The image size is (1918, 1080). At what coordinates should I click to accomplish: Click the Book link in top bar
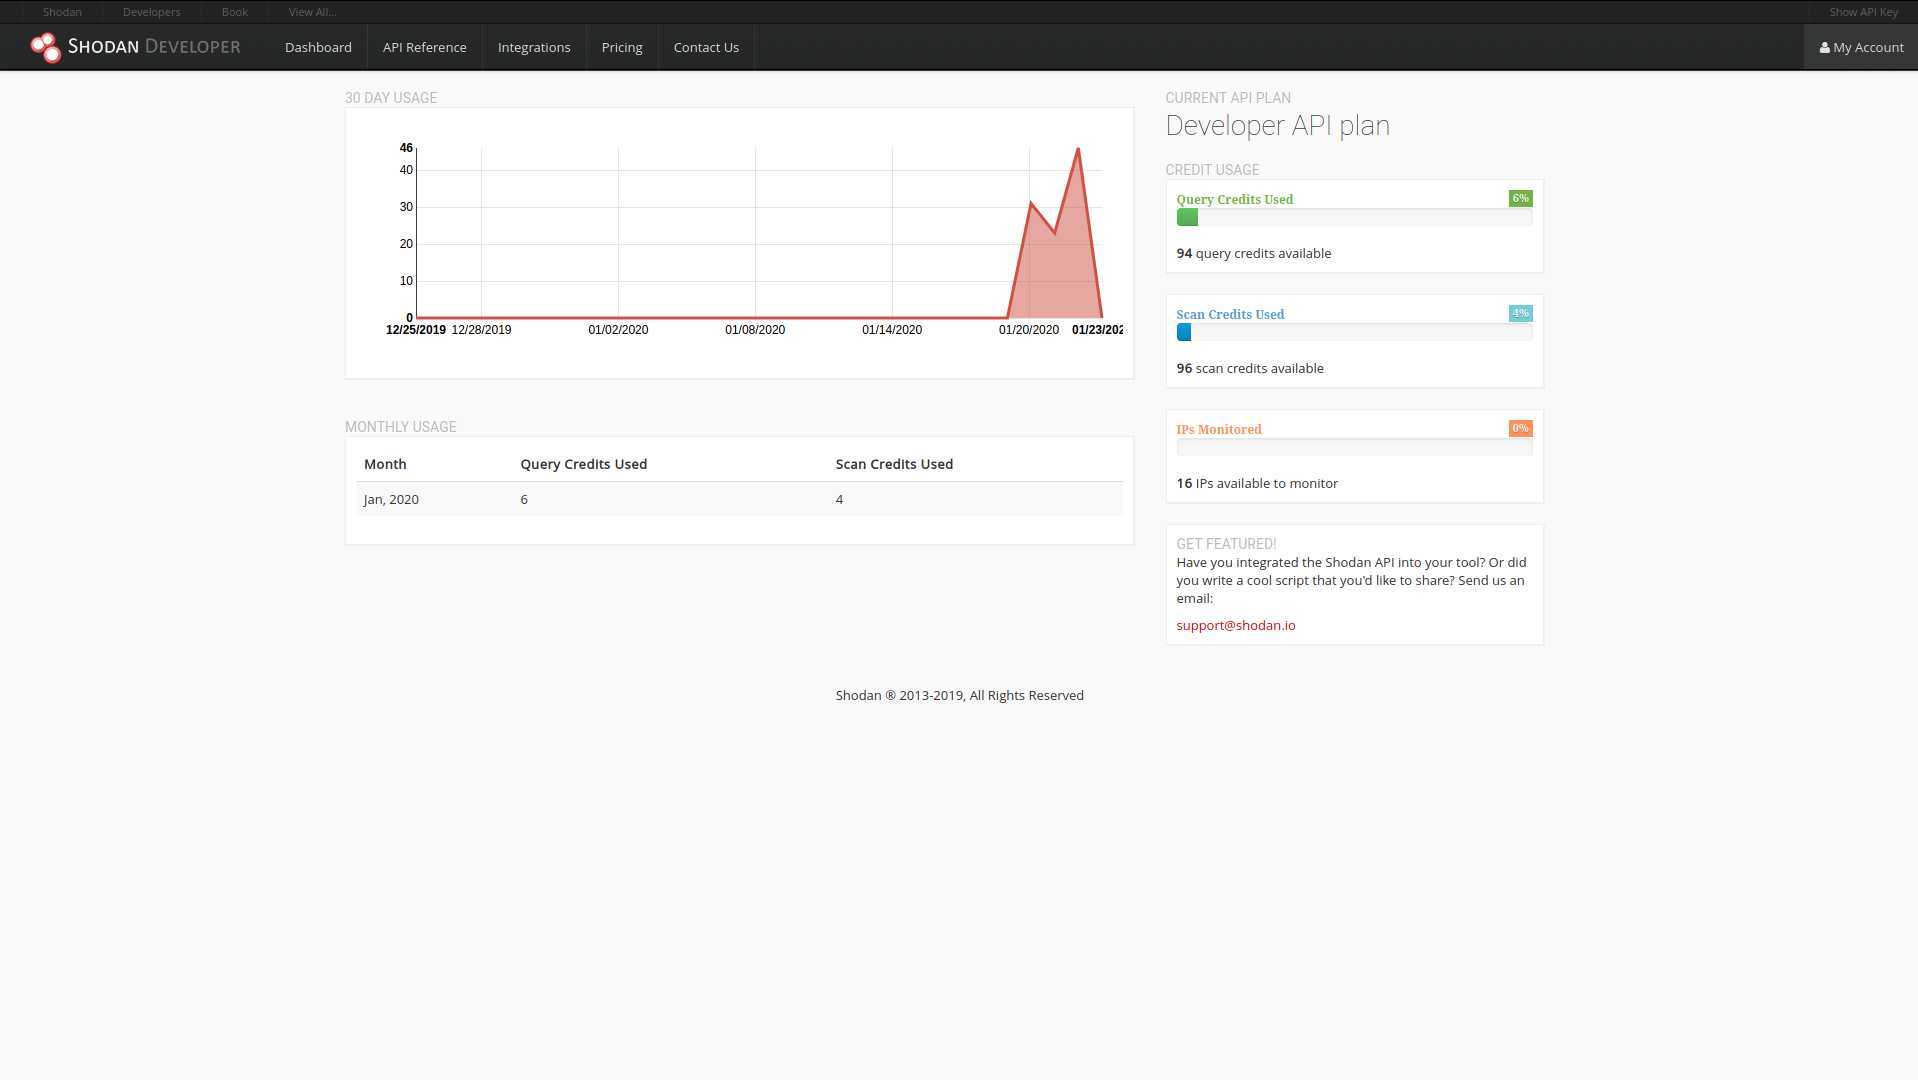point(234,12)
